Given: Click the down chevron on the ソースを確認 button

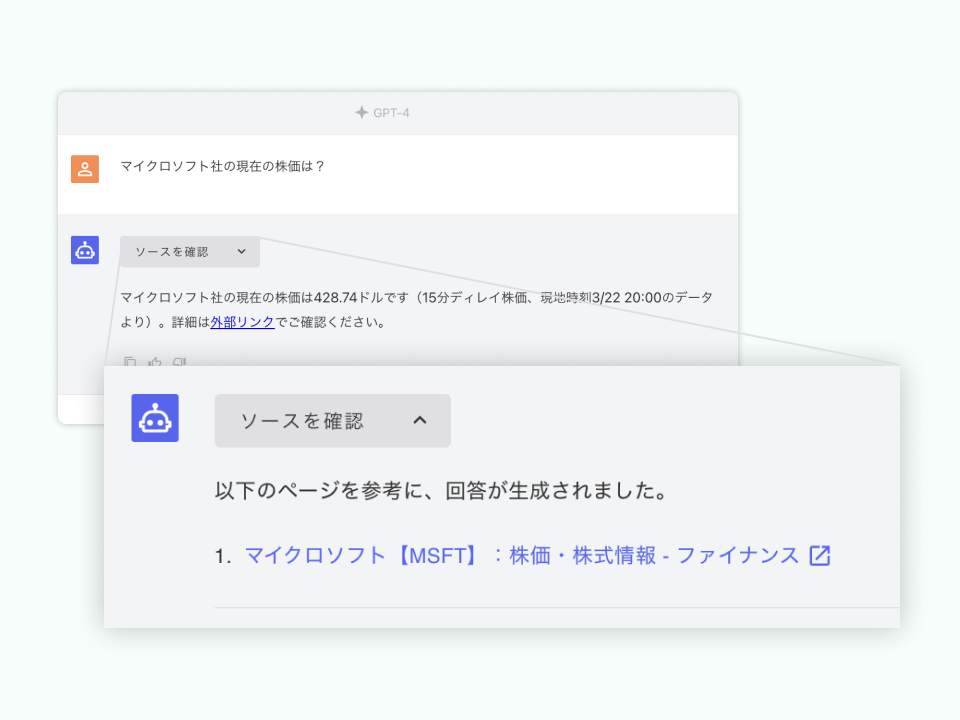Looking at the screenshot, I should tap(243, 251).
